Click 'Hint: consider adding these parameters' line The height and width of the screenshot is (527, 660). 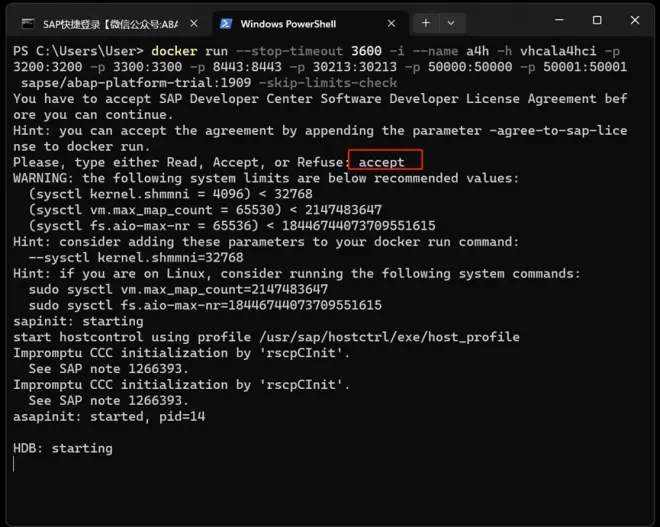266,242
